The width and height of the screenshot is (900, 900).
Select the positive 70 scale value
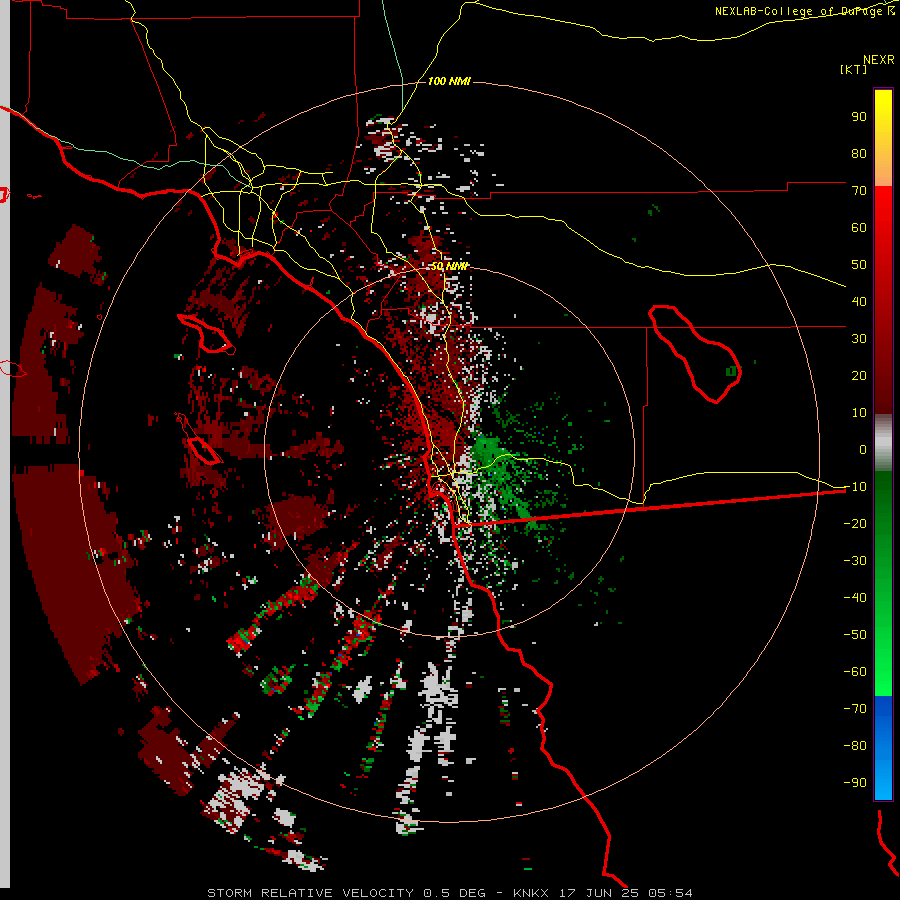(859, 191)
